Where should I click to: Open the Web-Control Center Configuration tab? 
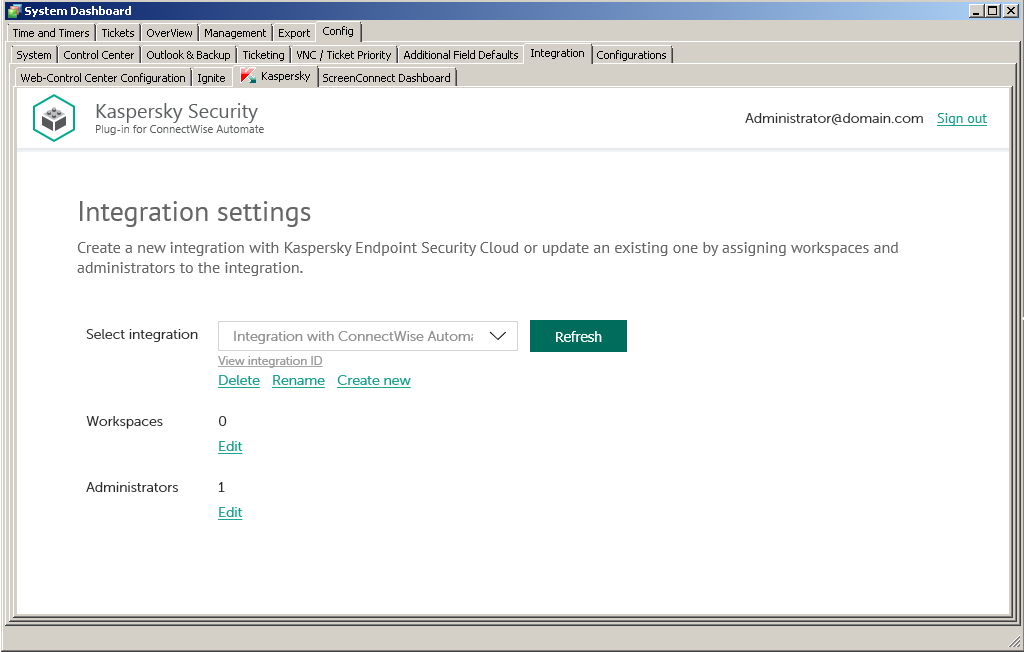103,77
